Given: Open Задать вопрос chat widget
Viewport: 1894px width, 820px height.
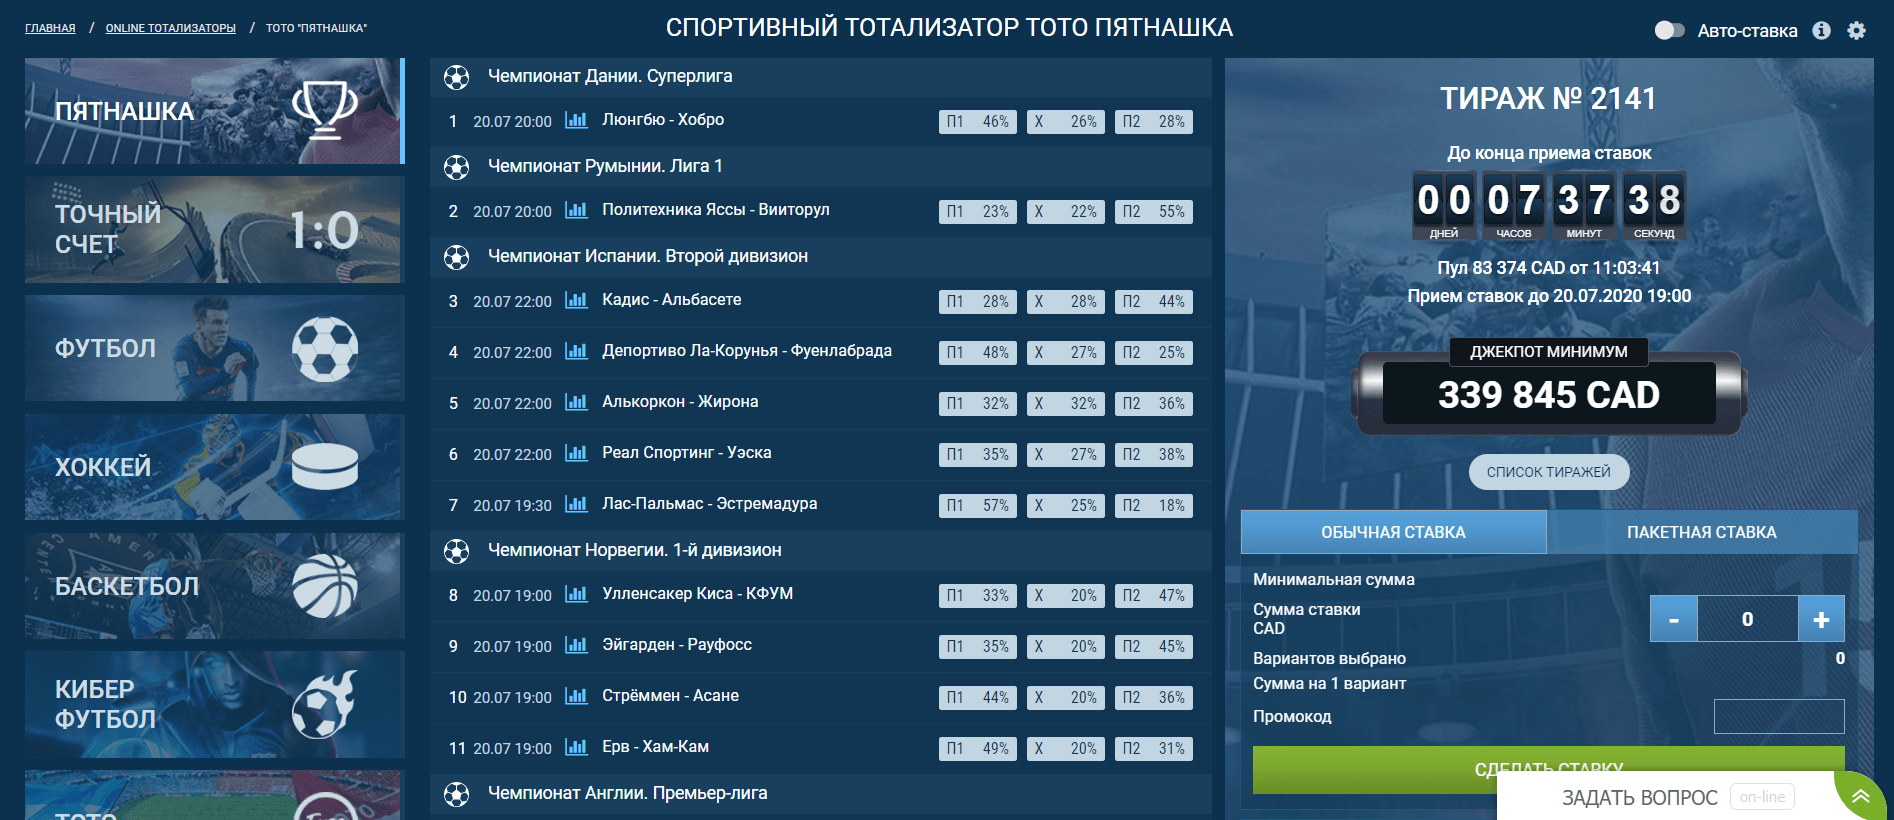Looking at the screenshot, I should pos(1665,797).
